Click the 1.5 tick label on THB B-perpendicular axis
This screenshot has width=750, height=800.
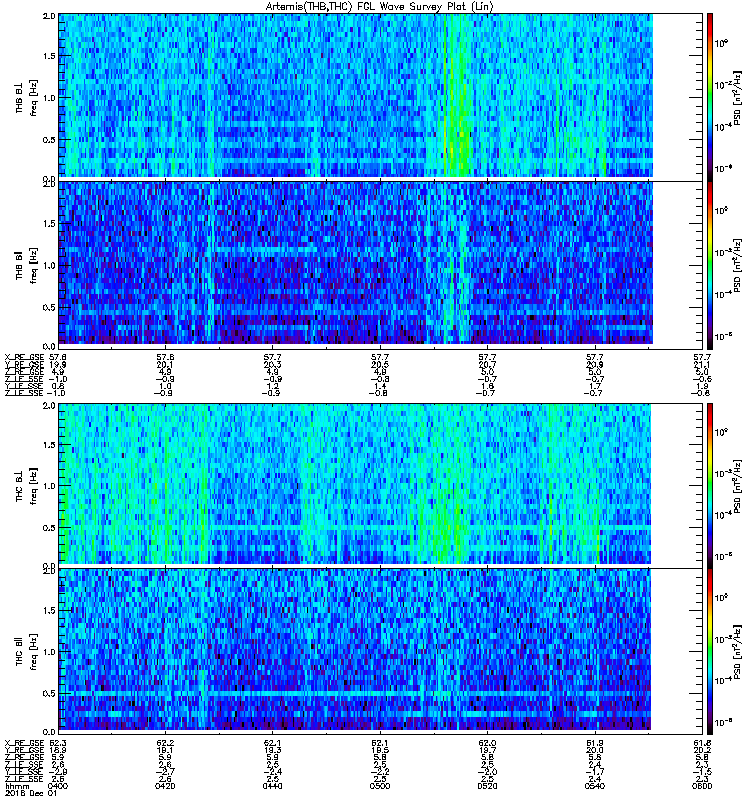pyautogui.click(x=49, y=56)
